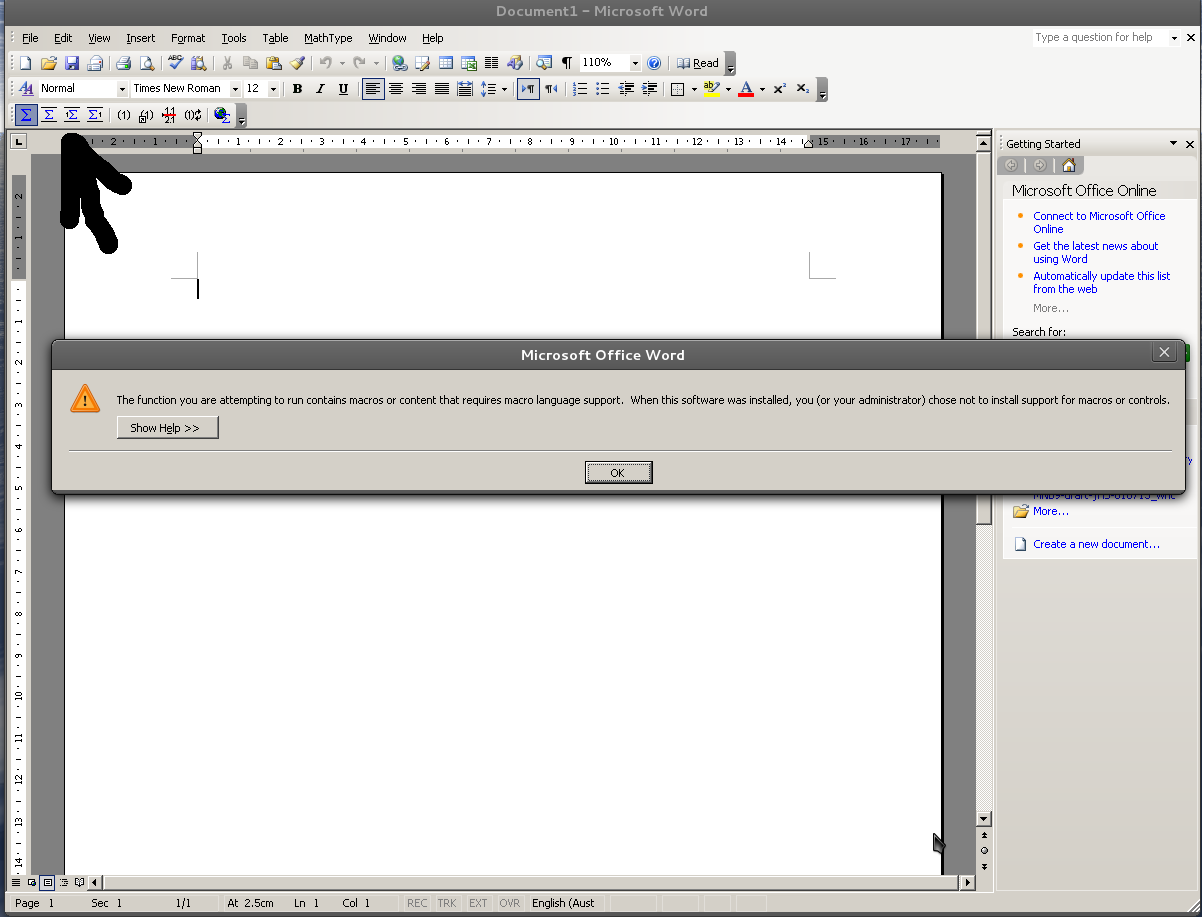The image size is (1202, 917).
Task: Expand the Line Spacing dropdown arrow
Action: [x=504, y=89]
